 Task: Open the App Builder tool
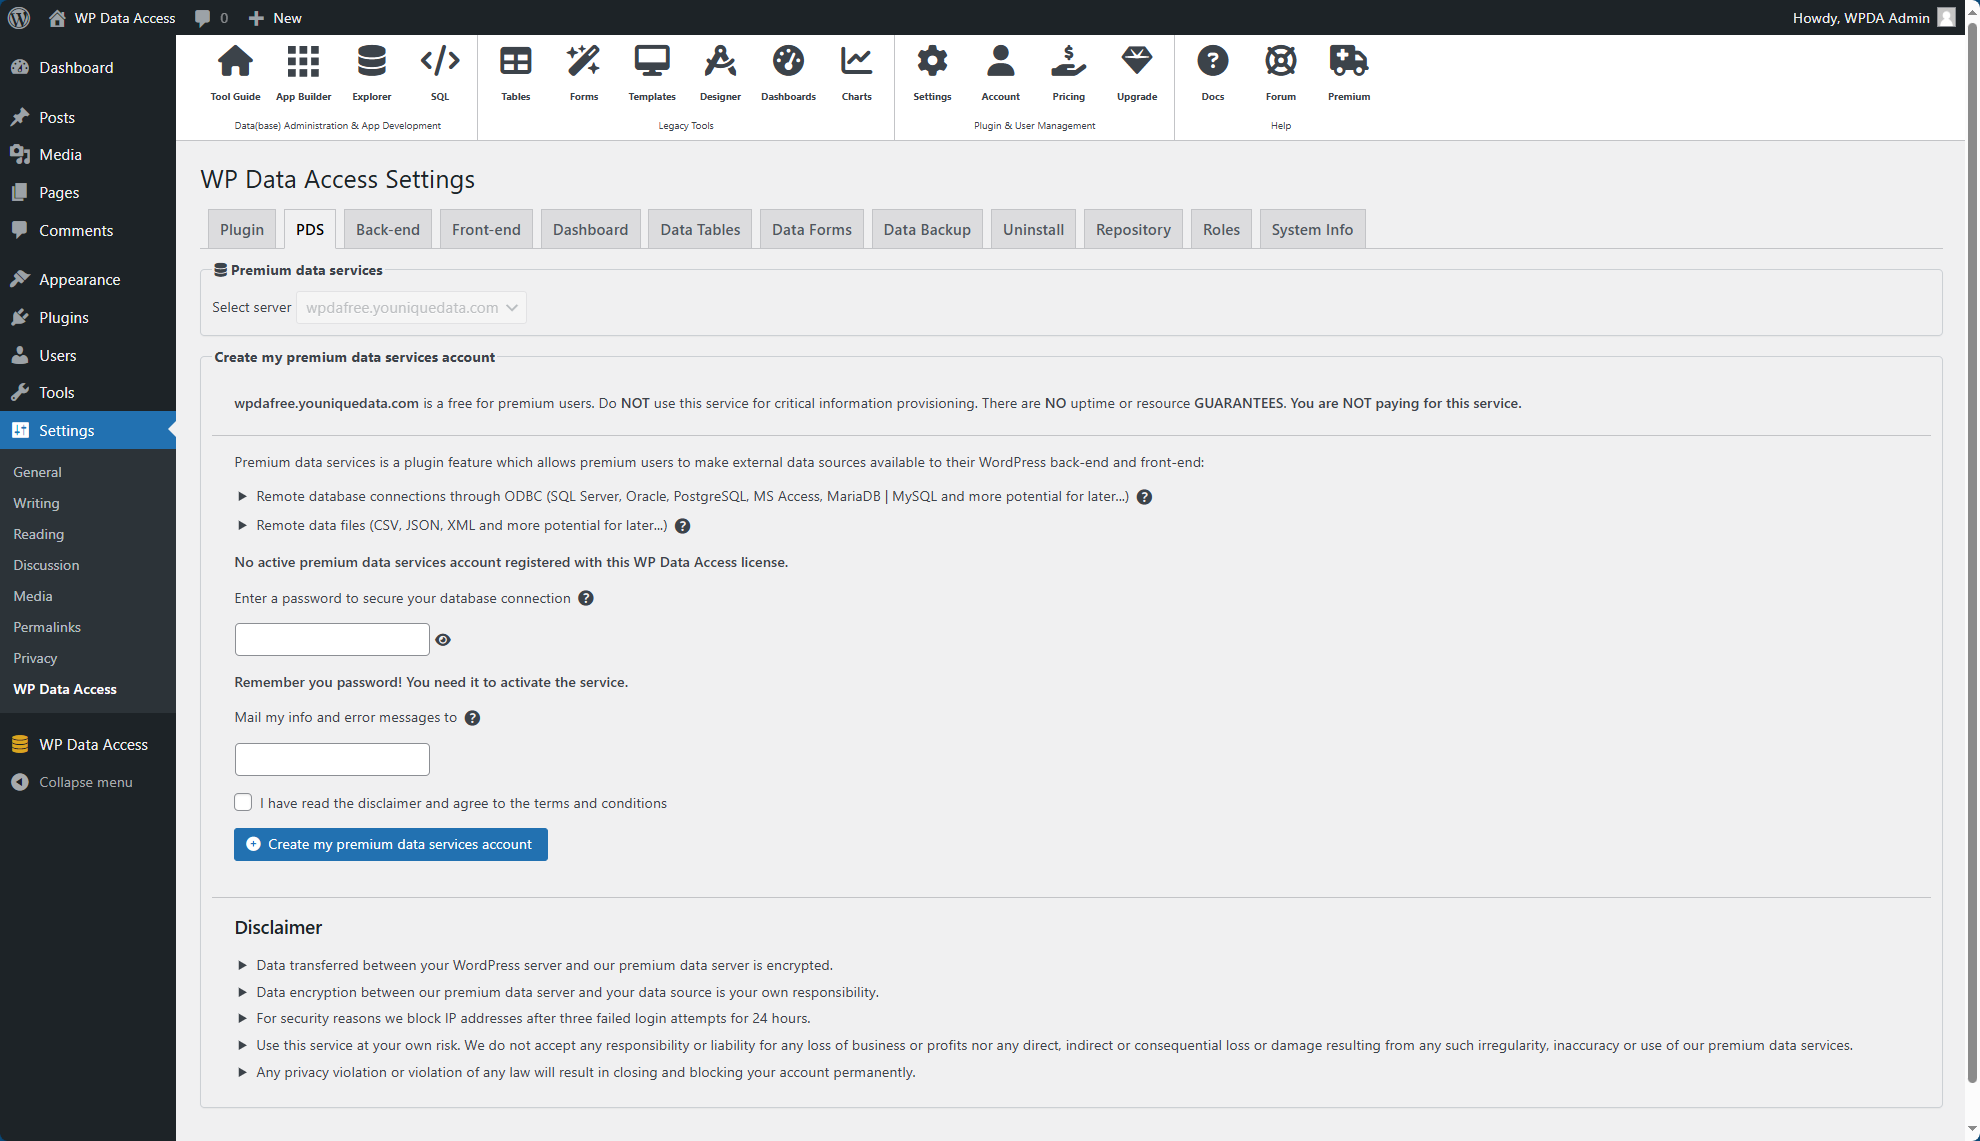click(303, 70)
